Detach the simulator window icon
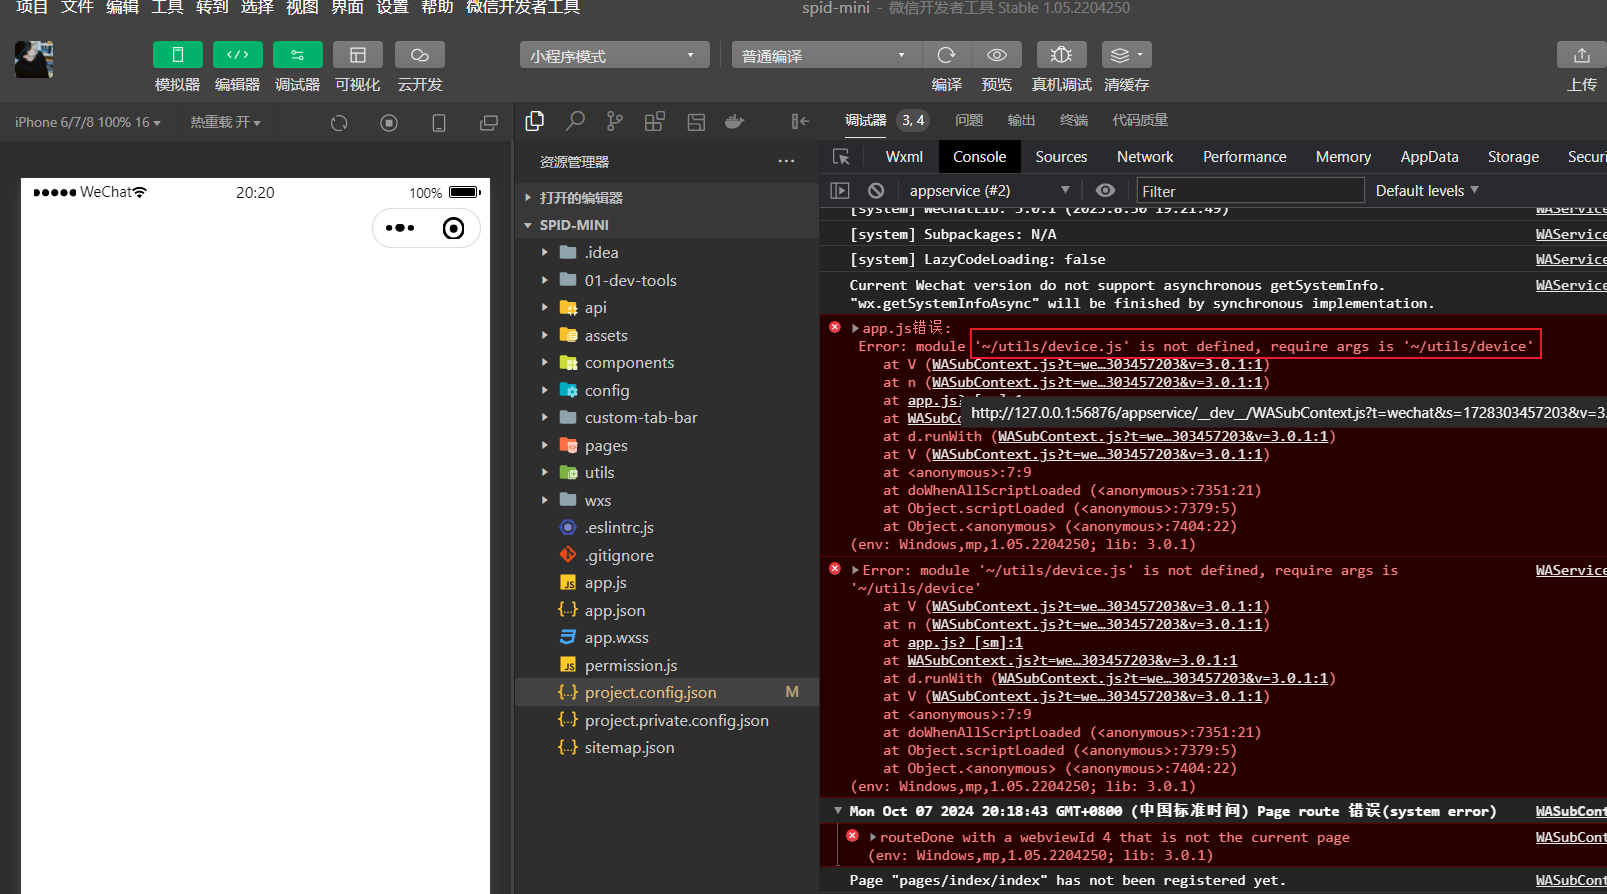Viewport: 1607px width, 894px height. point(489,123)
